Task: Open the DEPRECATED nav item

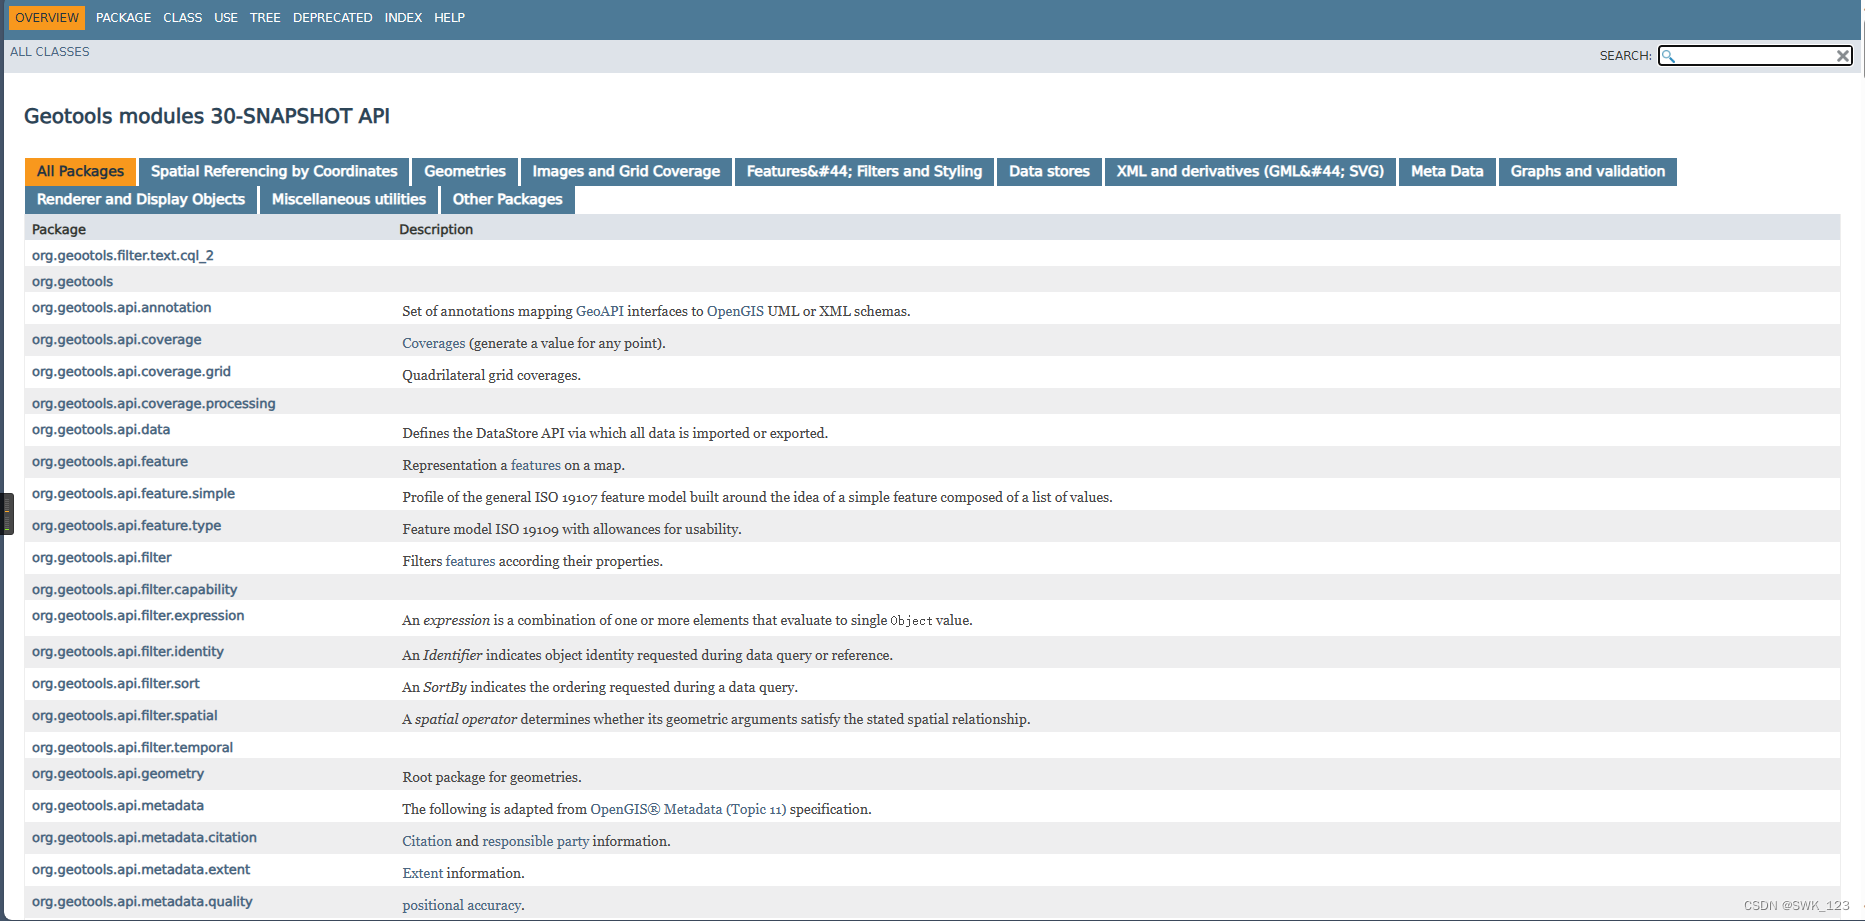Action: pos(333,18)
